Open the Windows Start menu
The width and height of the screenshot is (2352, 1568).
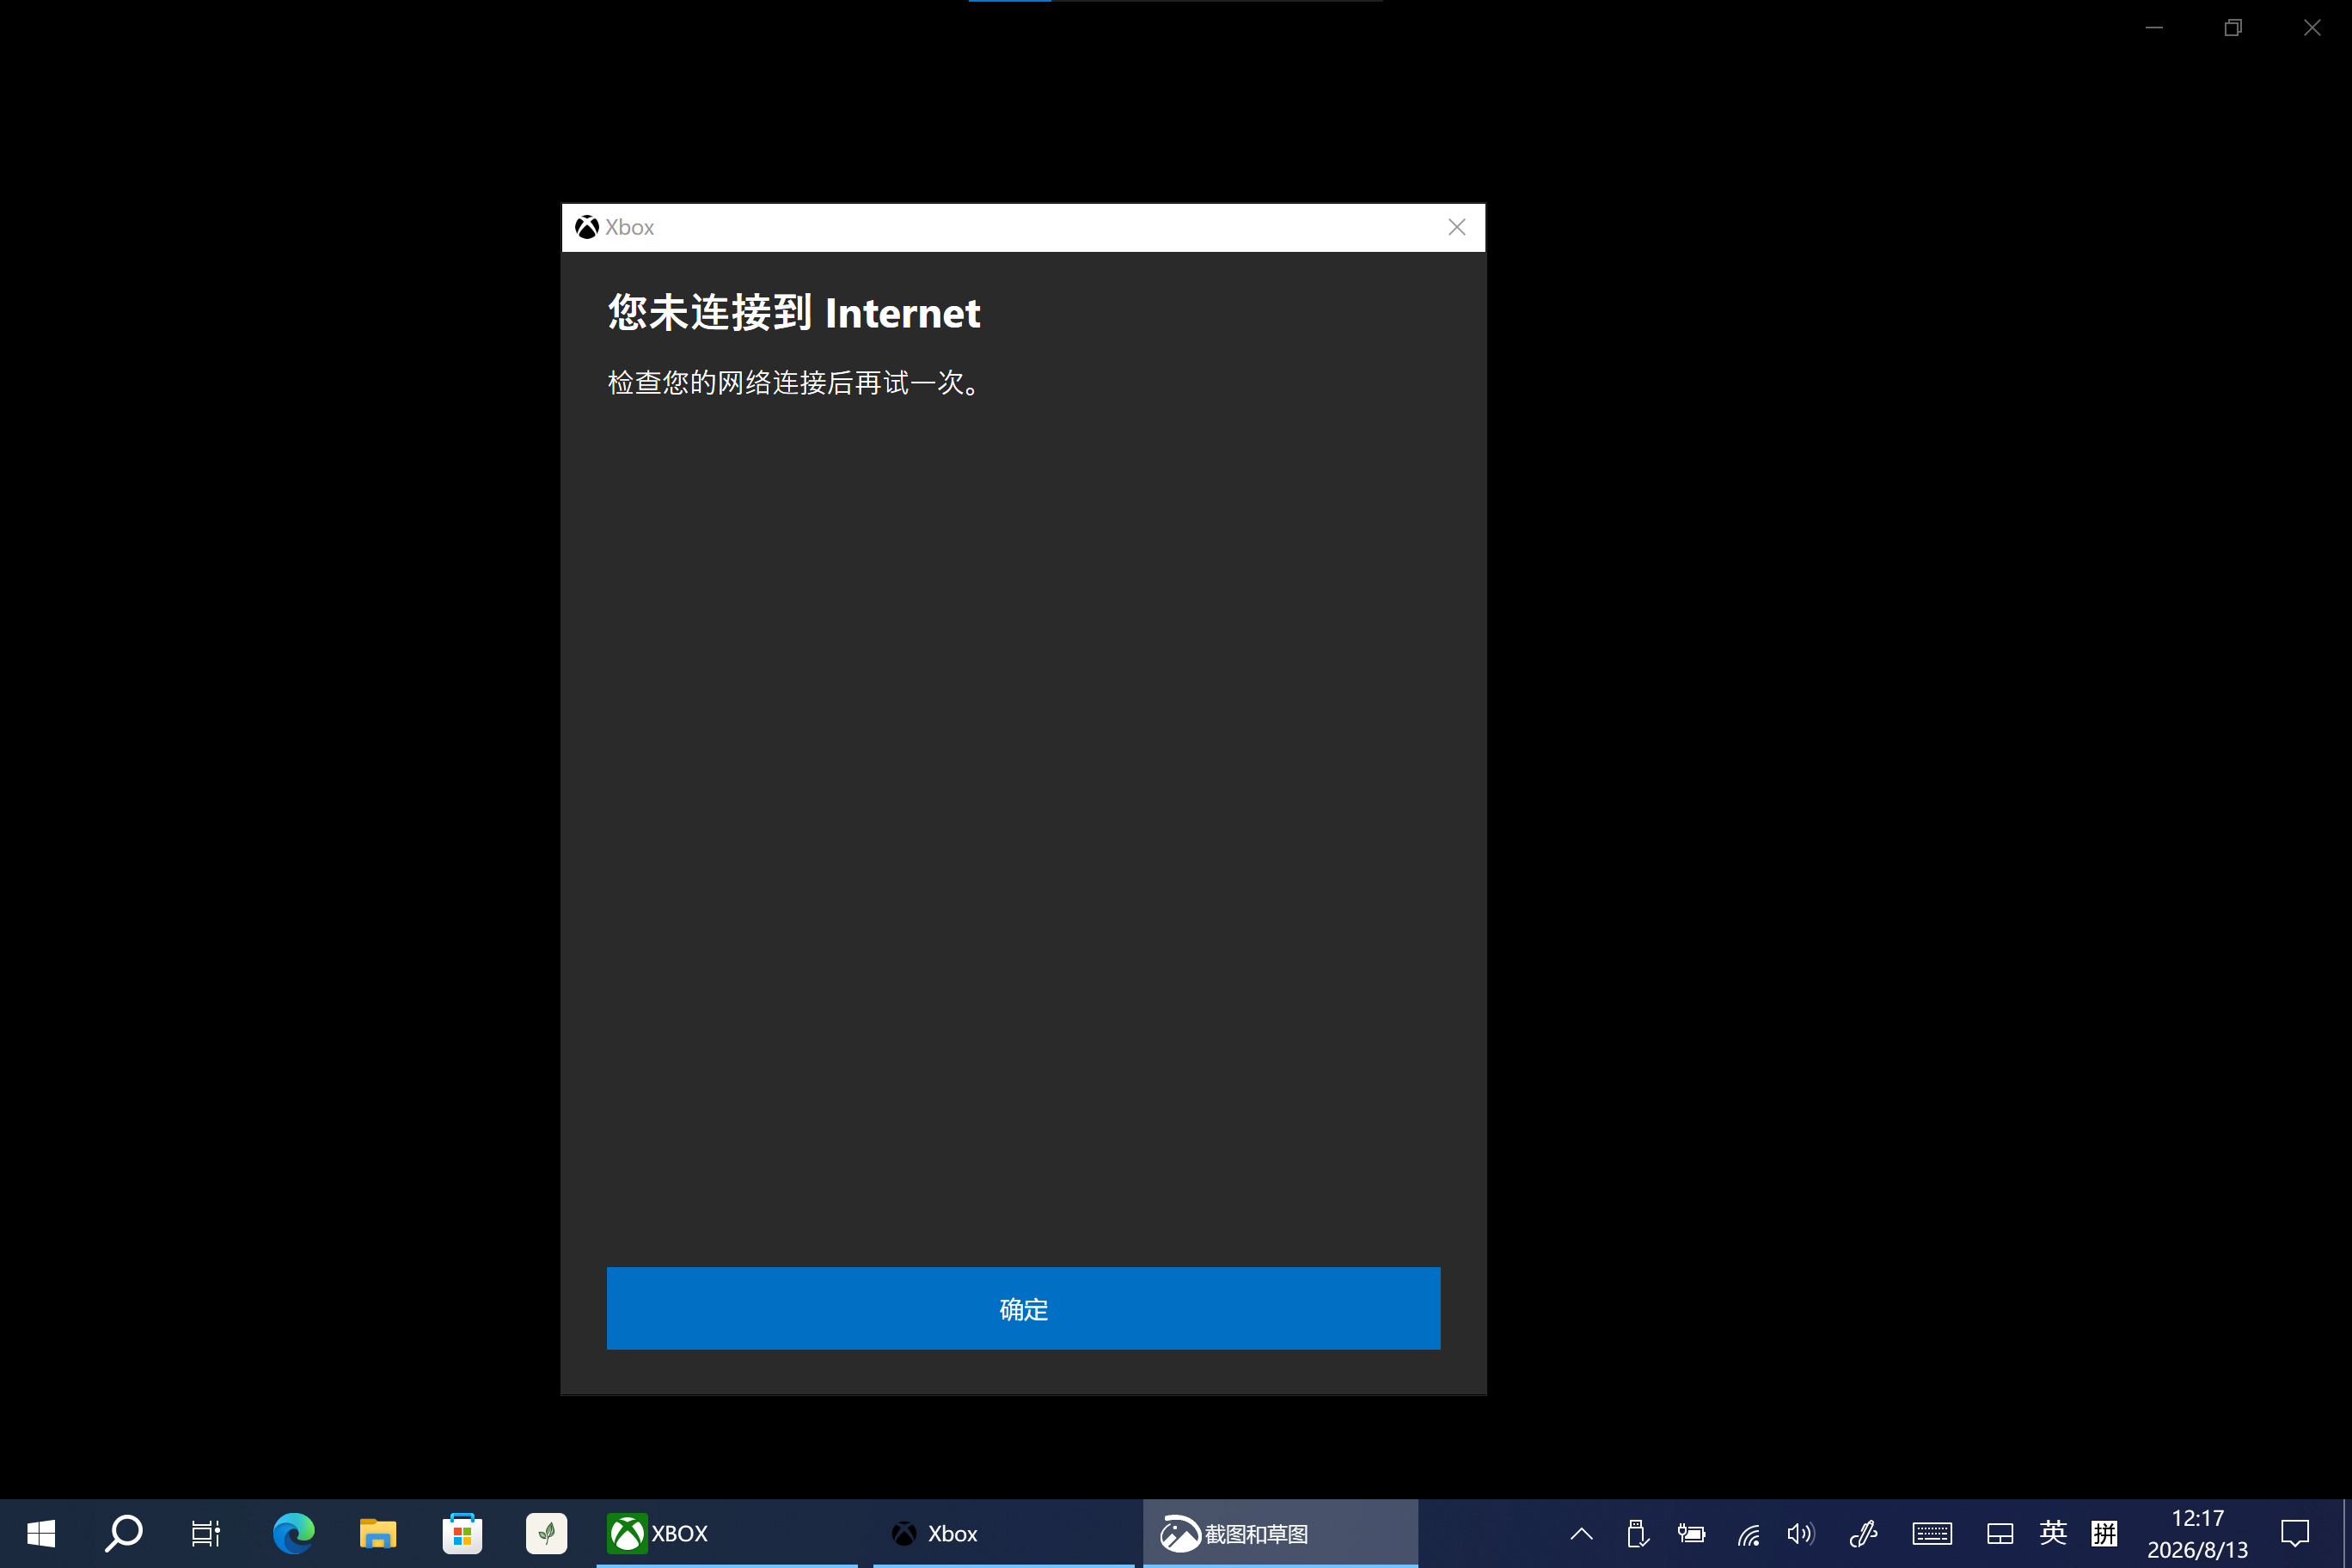point(41,1533)
